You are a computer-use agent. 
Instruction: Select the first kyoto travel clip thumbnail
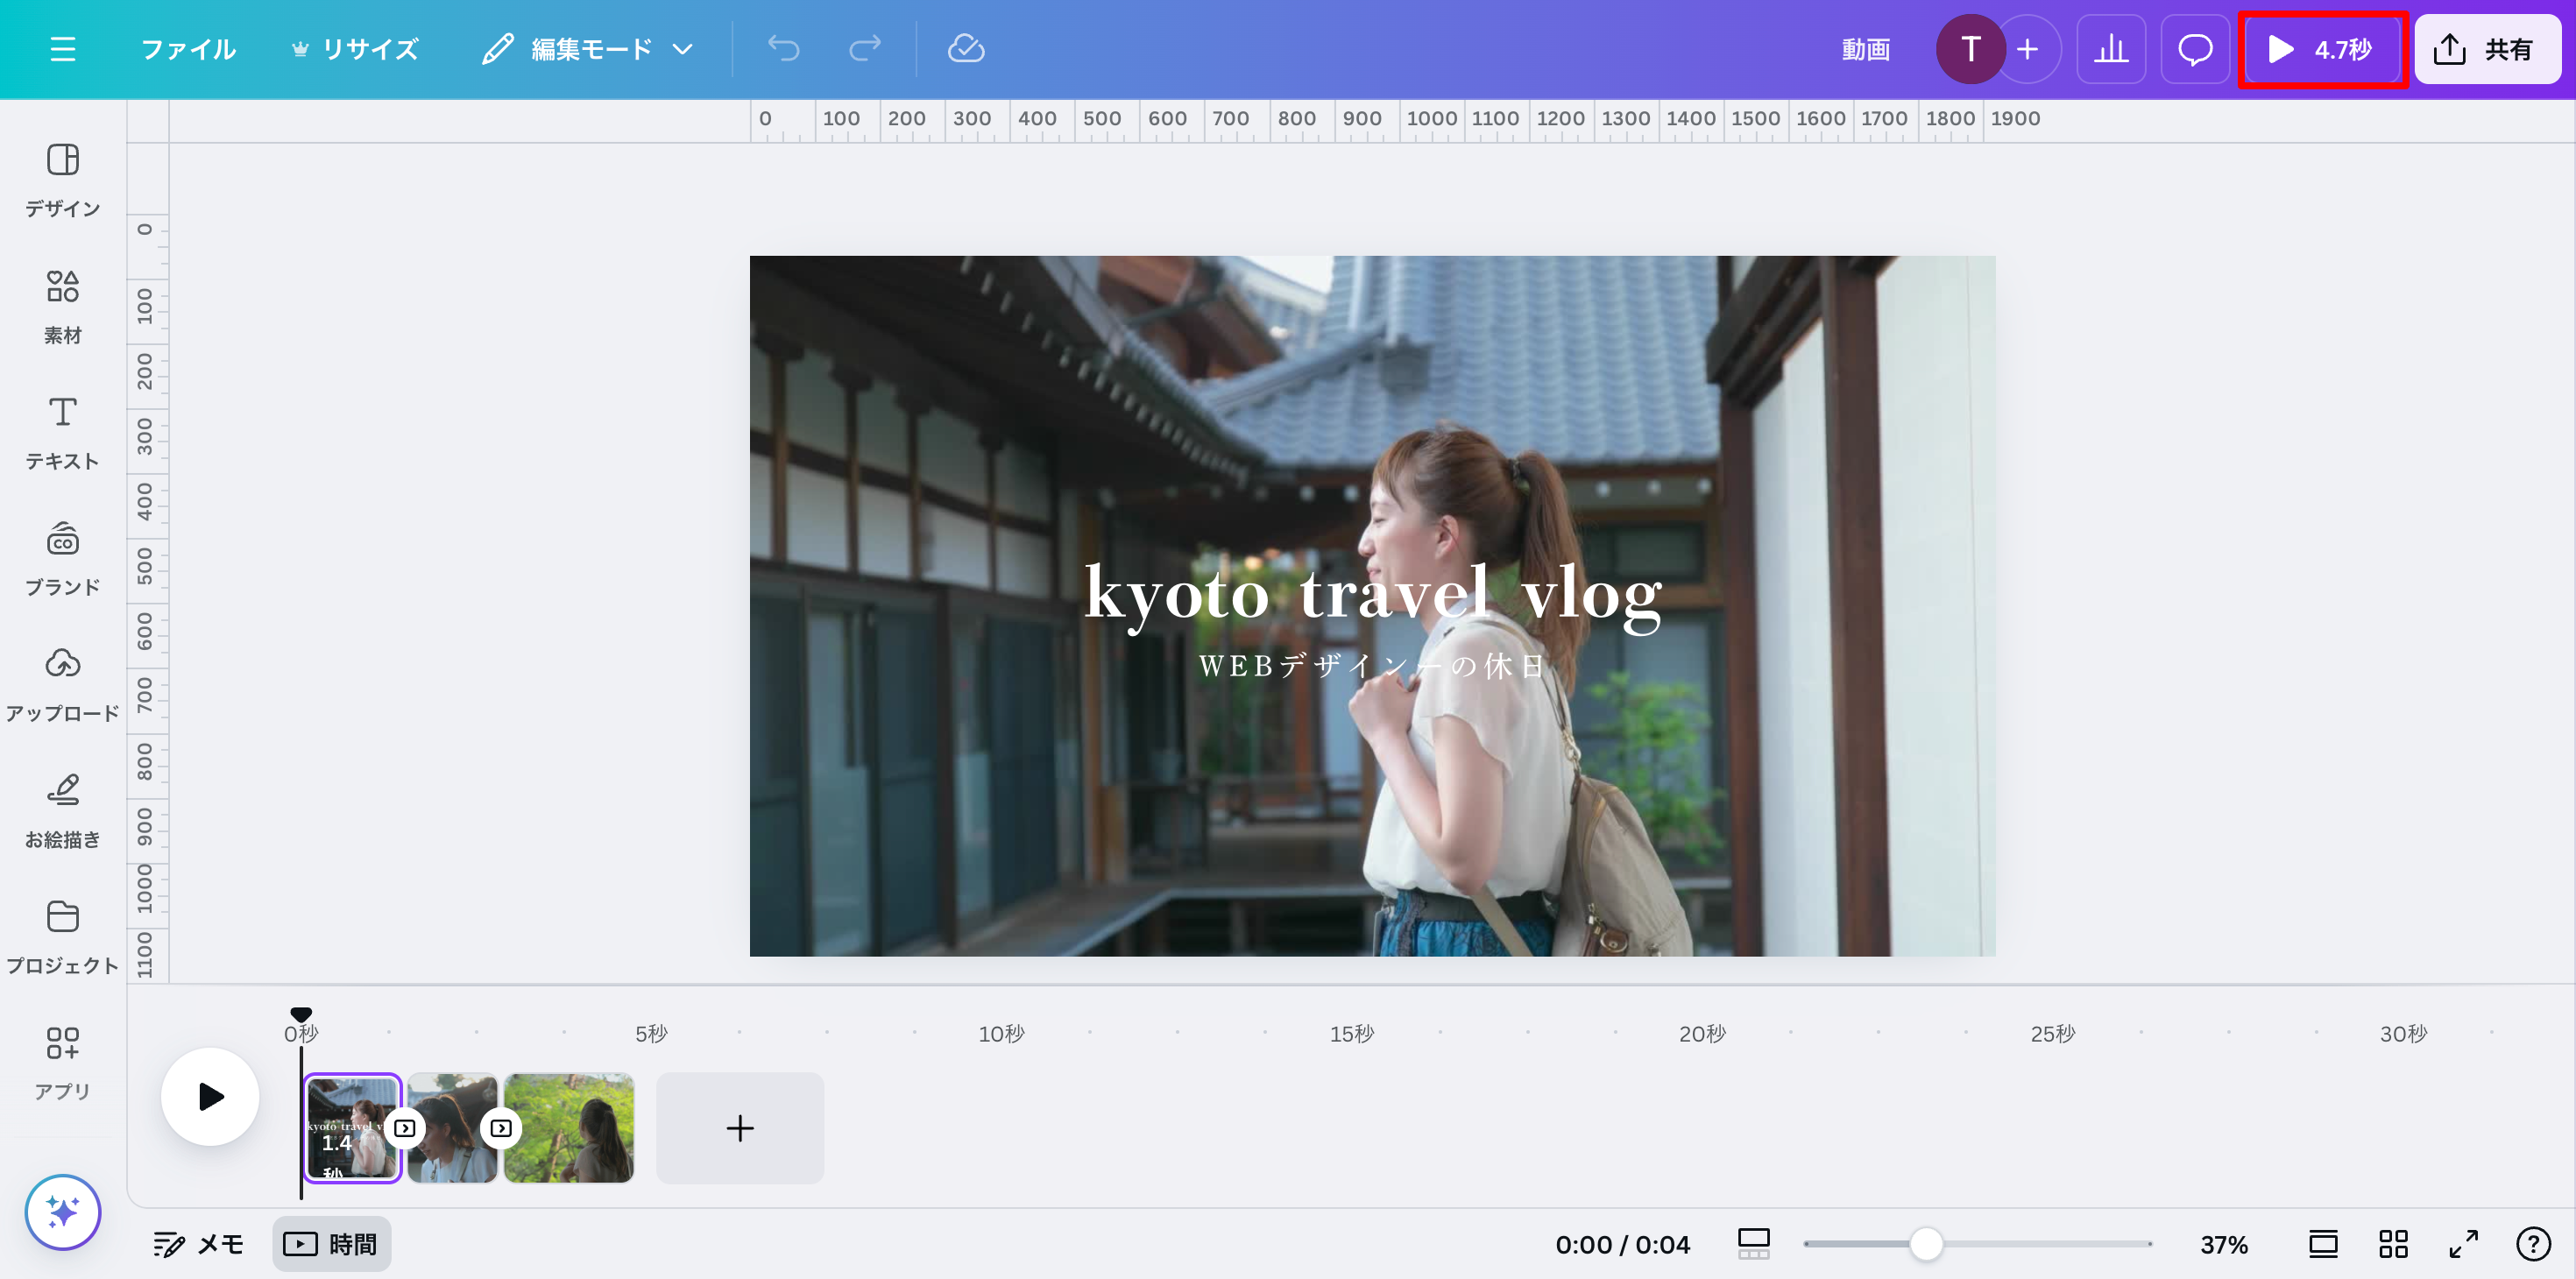pos(352,1128)
